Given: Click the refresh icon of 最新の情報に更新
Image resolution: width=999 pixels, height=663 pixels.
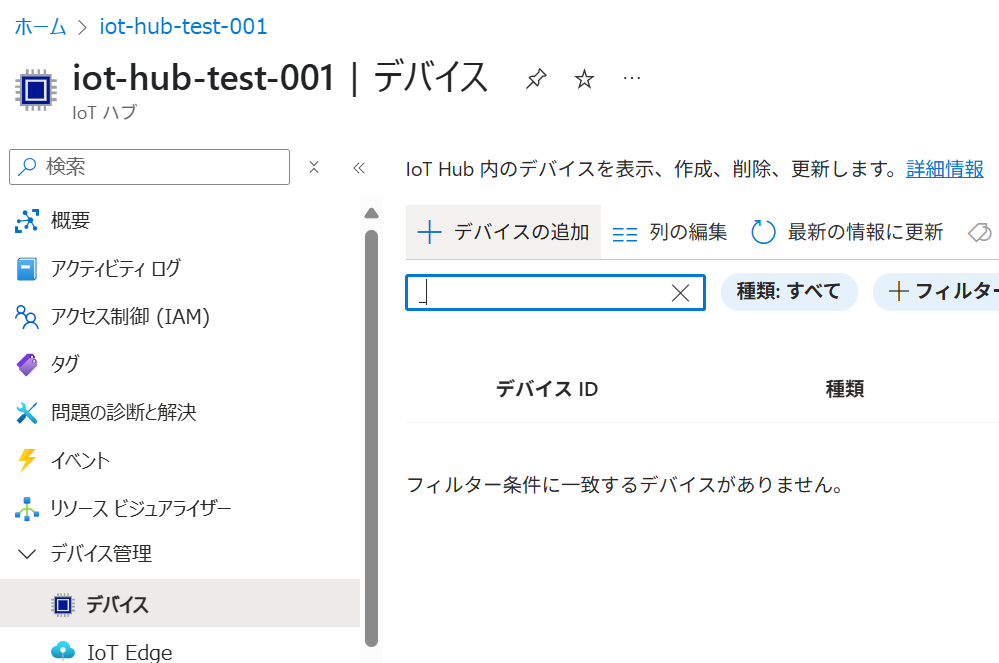Looking at the screenshot, I should [x=763, y=232].
